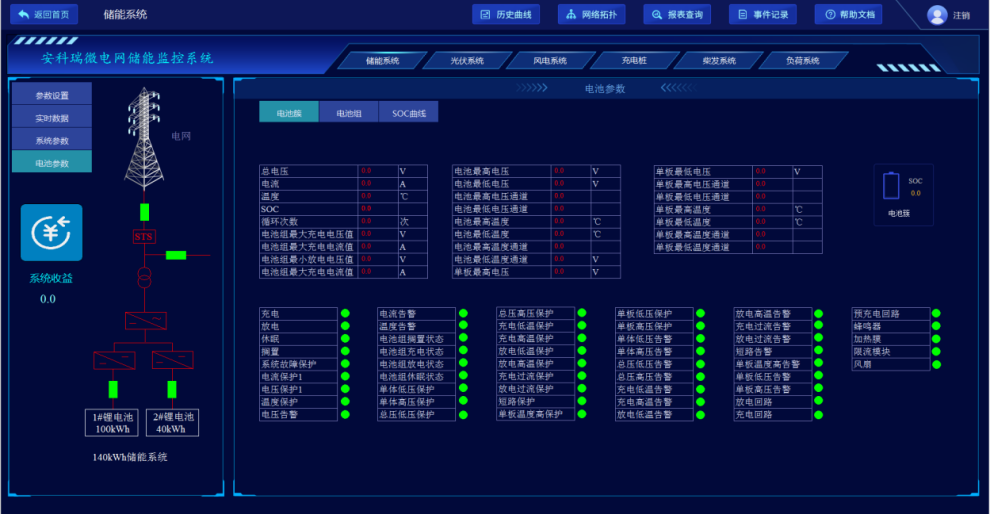The image size is (990, 515).
Task: Open the 报表查询 page
Action: click(x=677, y=15)
